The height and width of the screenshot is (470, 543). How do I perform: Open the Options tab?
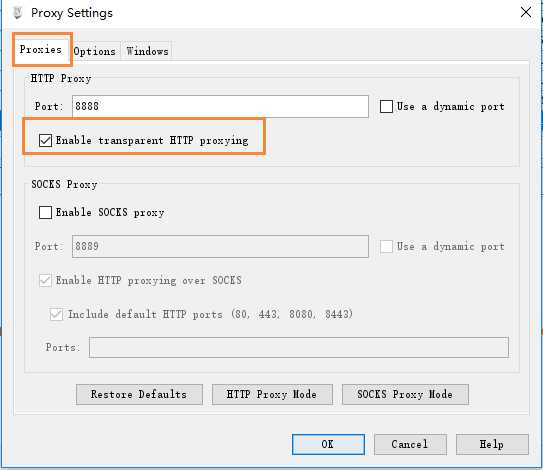95,52
